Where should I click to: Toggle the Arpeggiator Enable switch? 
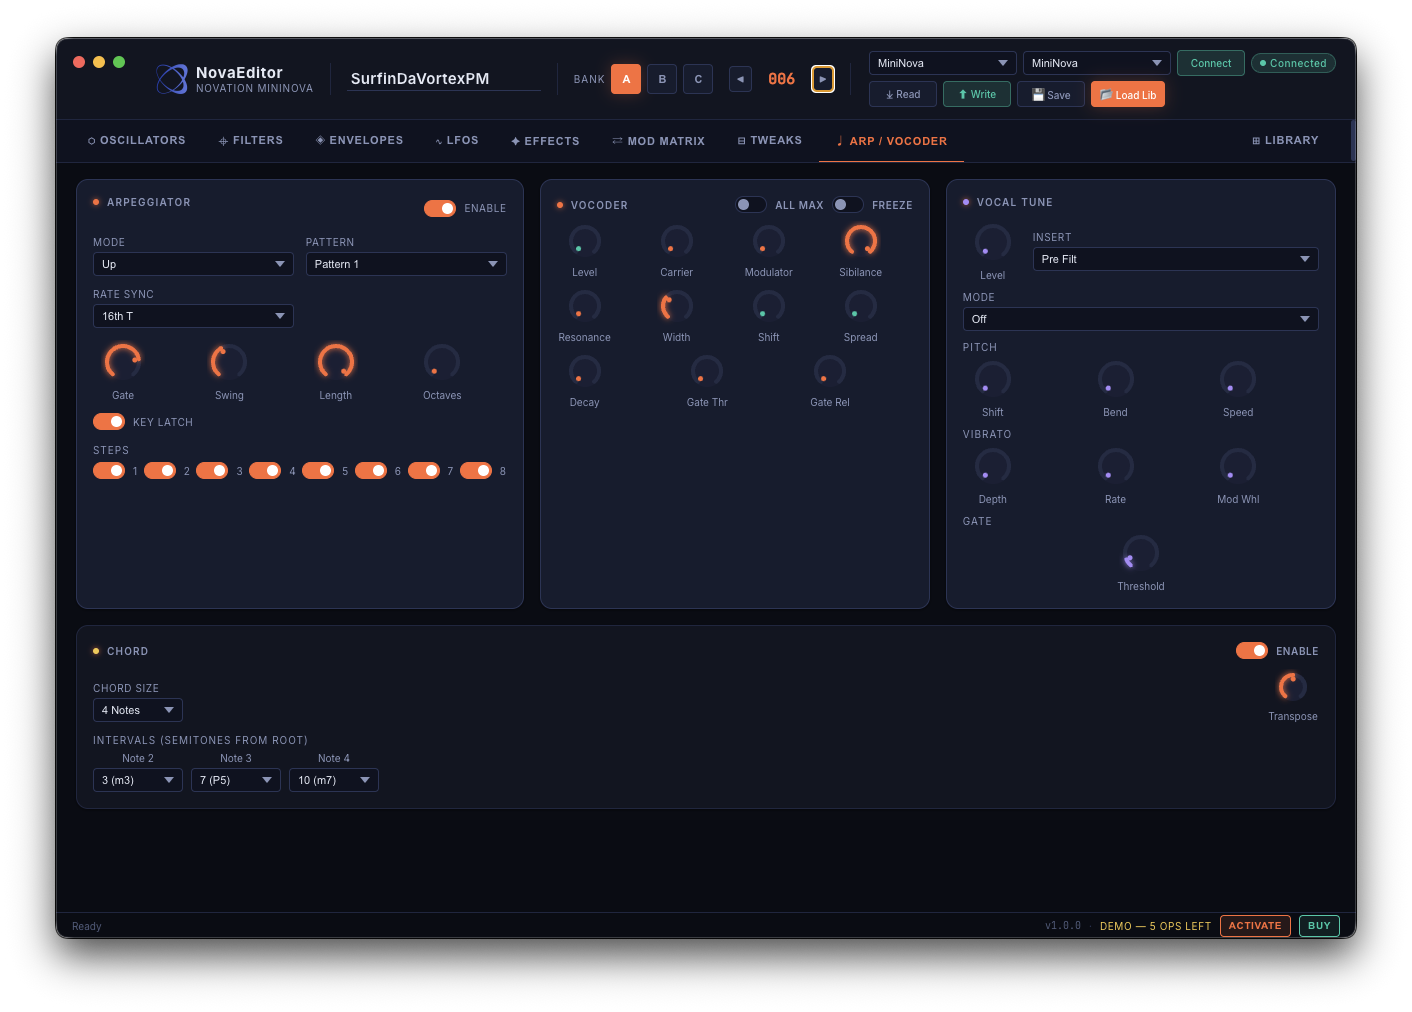click(x=440, y=208)
